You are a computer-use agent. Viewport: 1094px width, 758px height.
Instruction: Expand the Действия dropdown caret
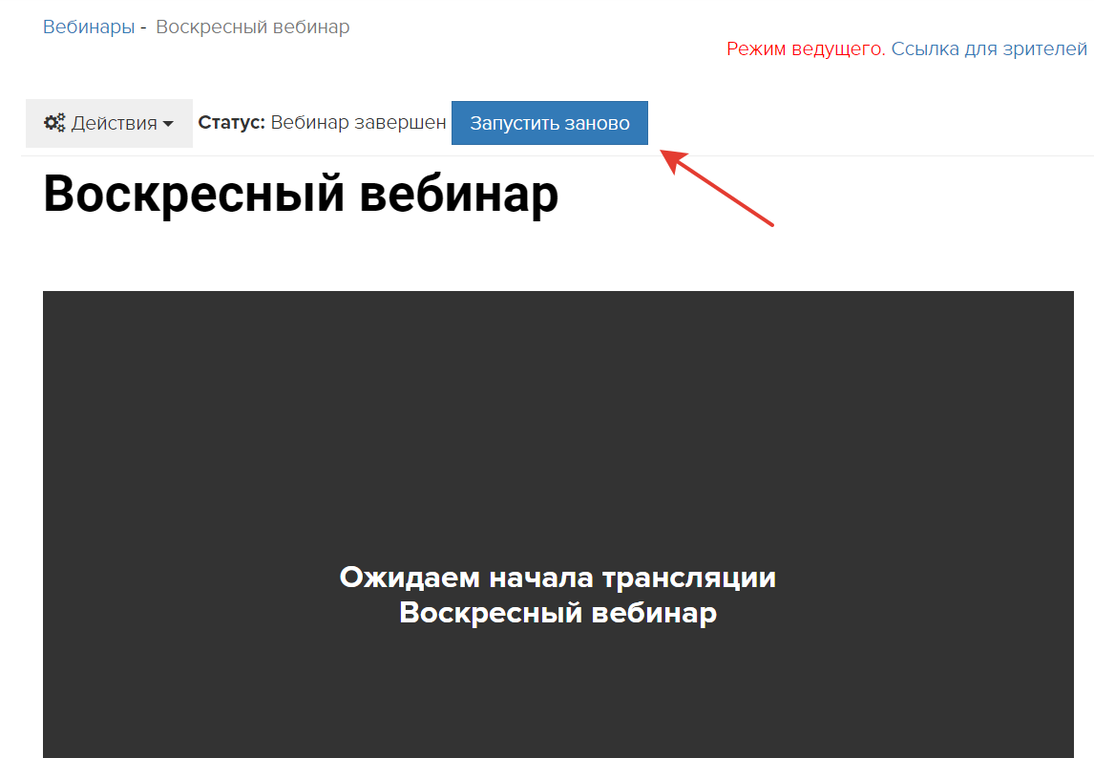[x=168, y=124]
